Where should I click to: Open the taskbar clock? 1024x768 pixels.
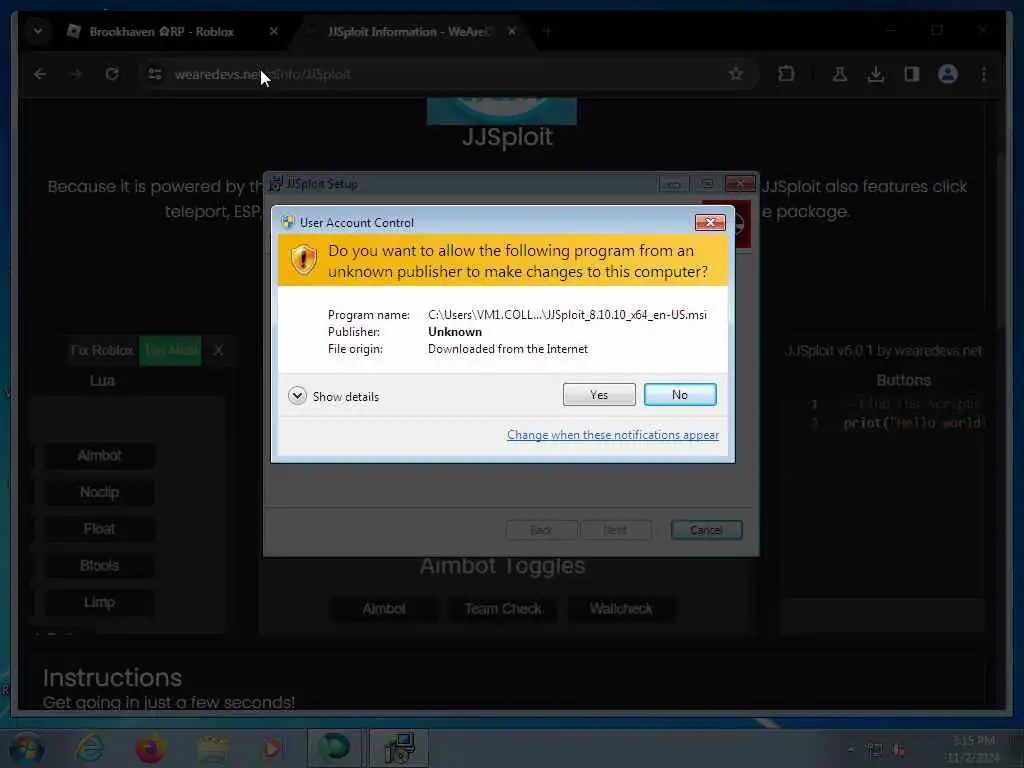coord(973,748)
